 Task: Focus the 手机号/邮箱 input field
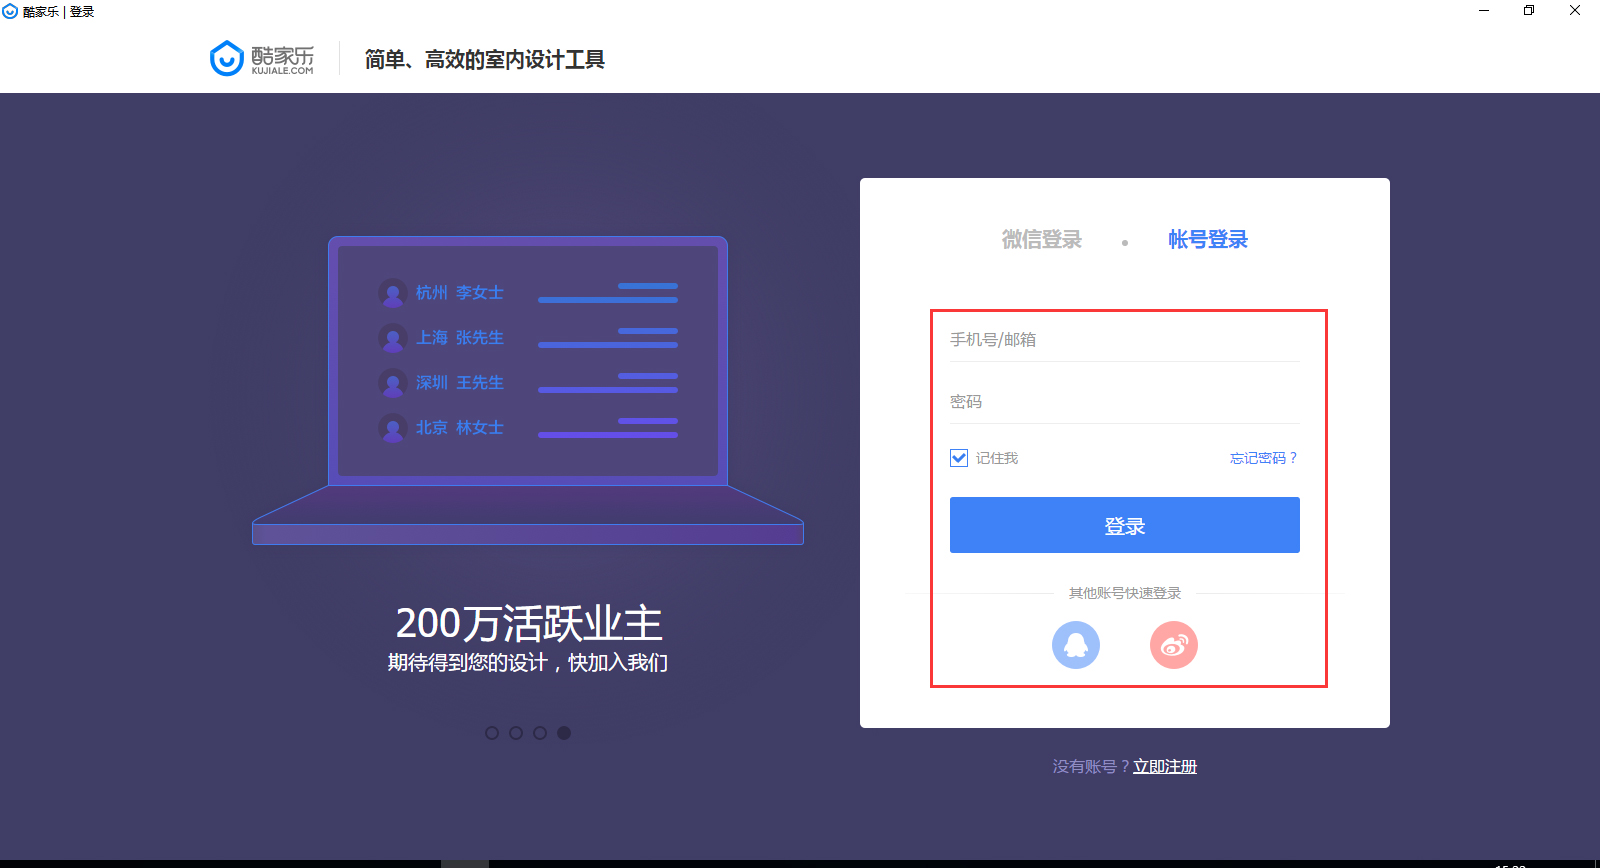(1124, 340)
